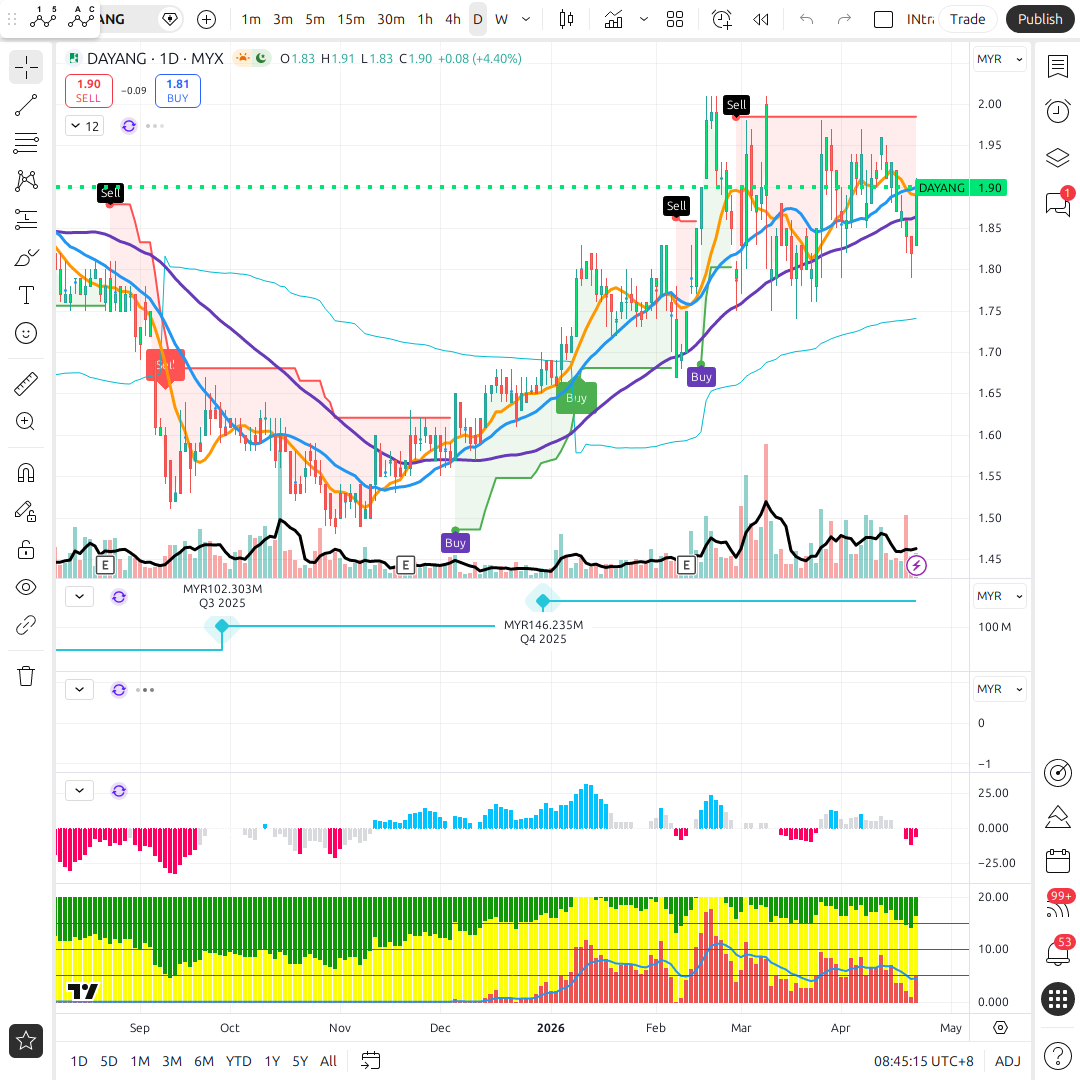Select the YTD date range

point(238,1061)
